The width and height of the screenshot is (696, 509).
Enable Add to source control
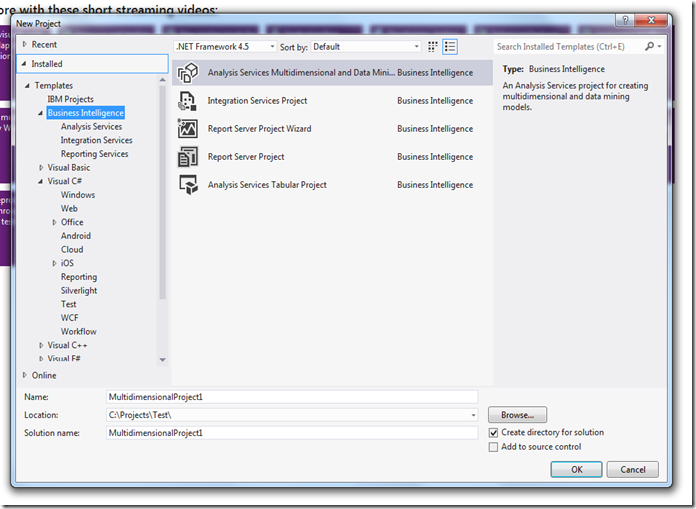(x=493, y=447)
